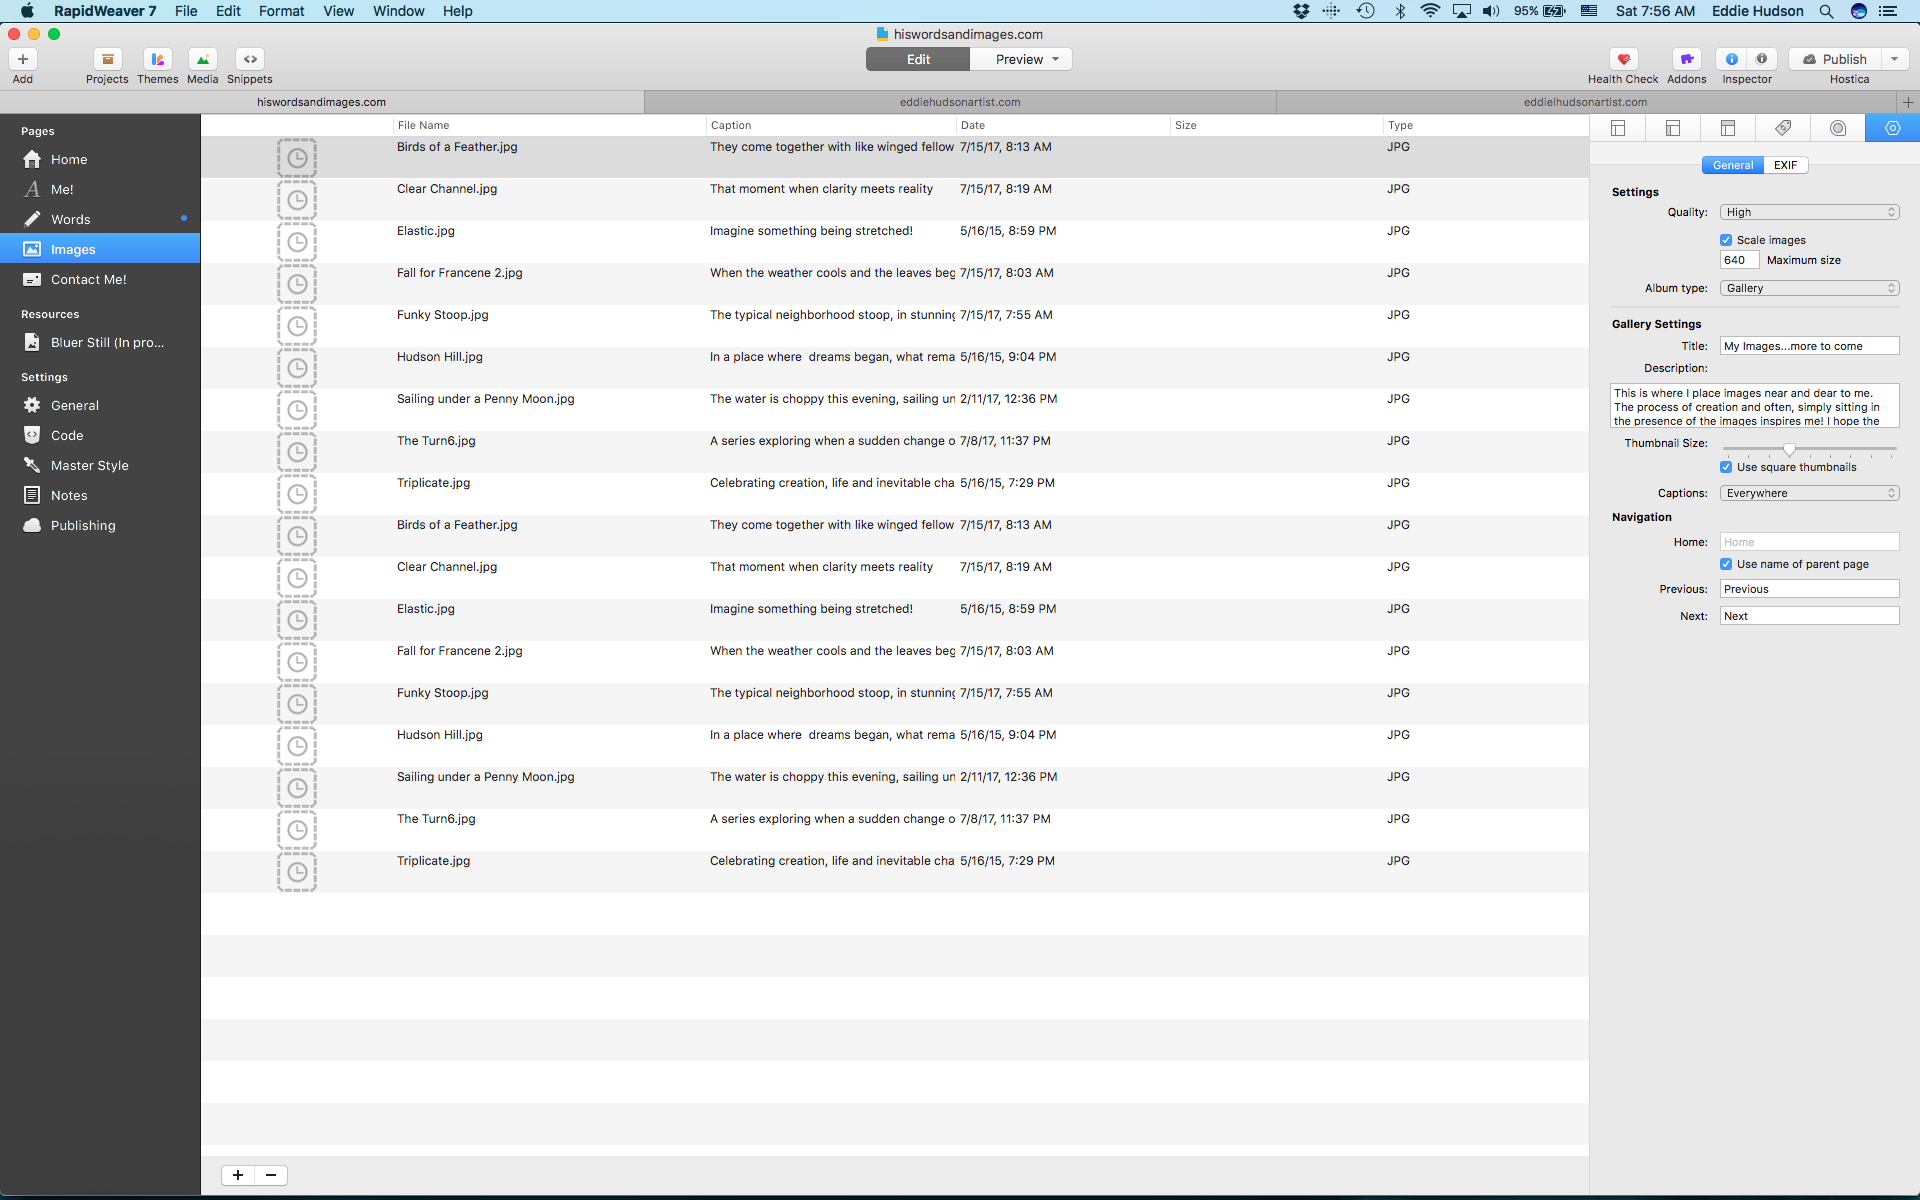Click the gallery Title input field

tap(1808, 346)
